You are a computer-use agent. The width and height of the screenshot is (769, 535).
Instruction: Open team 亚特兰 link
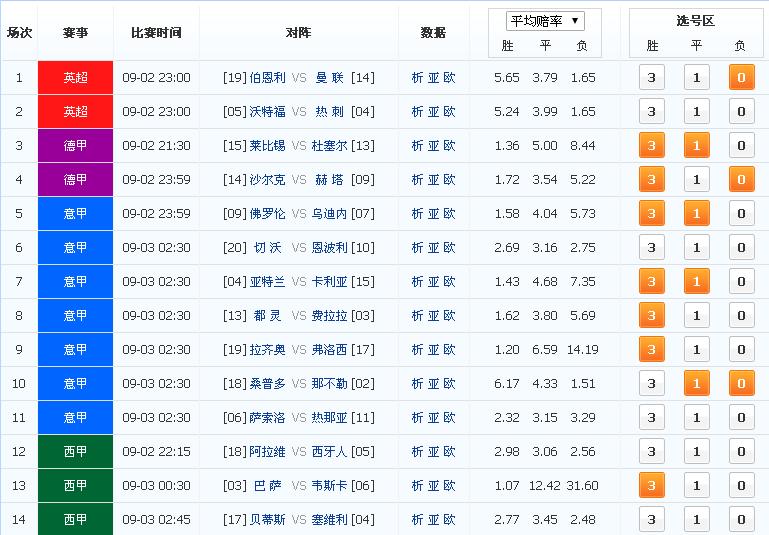coord(267,281)
